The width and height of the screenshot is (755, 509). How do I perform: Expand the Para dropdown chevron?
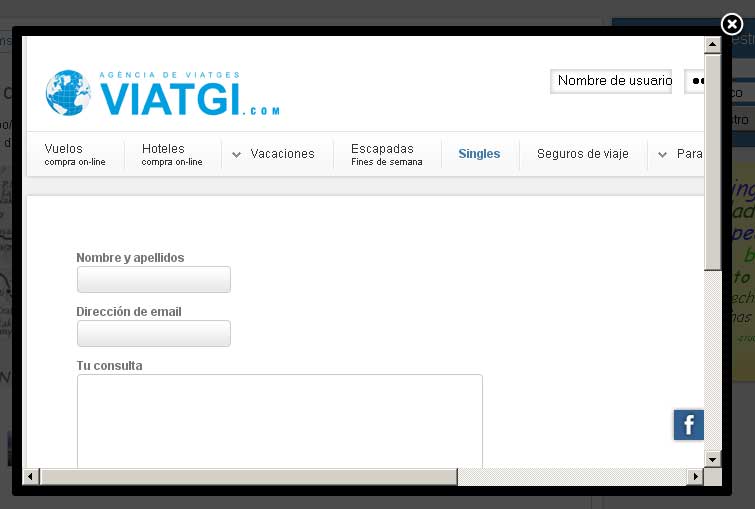[x=663, y=155]
